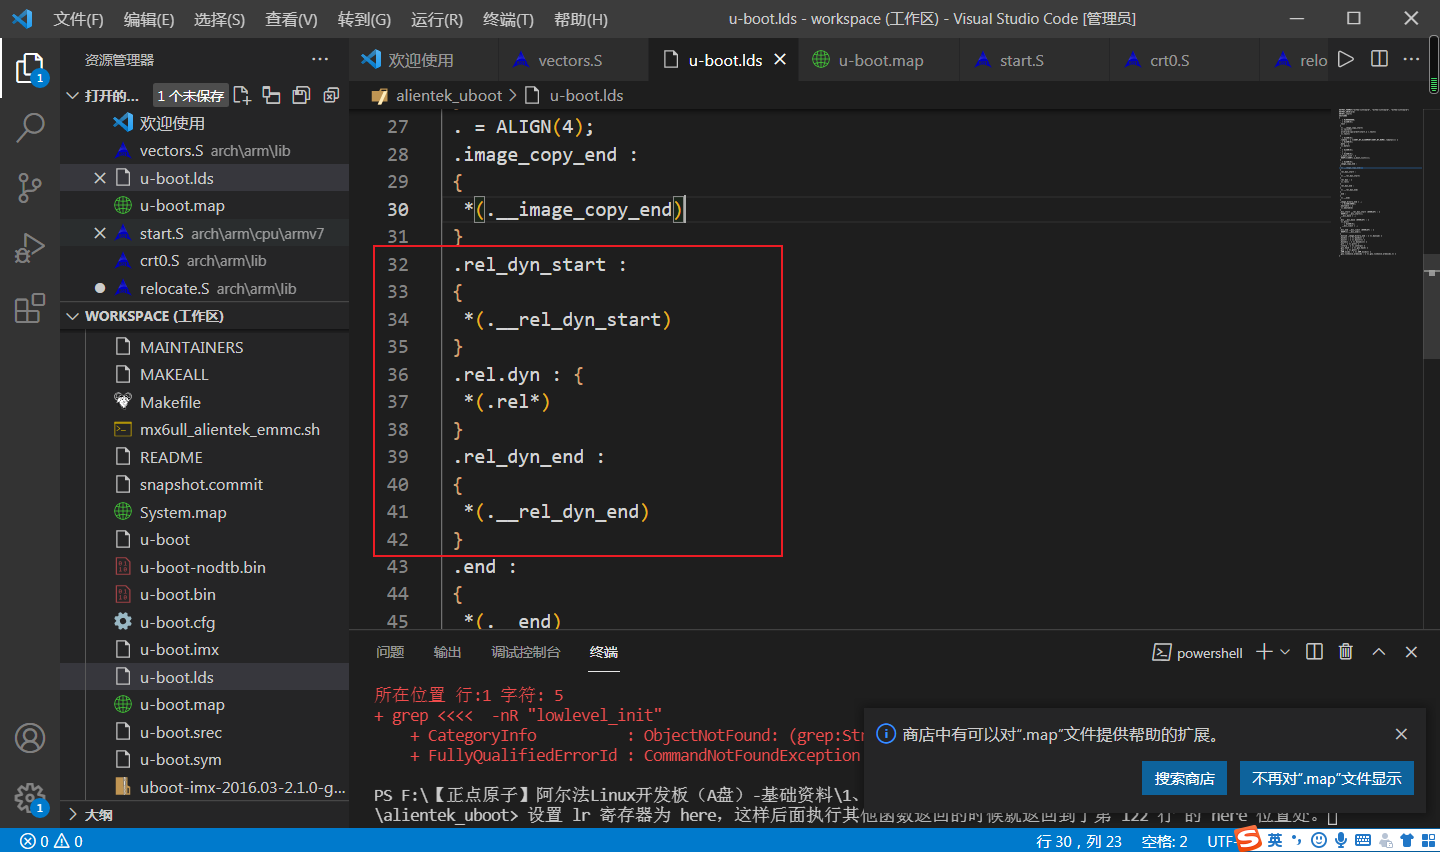Image resolution: width=1440 pixels, height=852 pixels.
Task: Open u-boot.cfg in workspace tree
Action: pyautogui.click(x=177, y=622)
